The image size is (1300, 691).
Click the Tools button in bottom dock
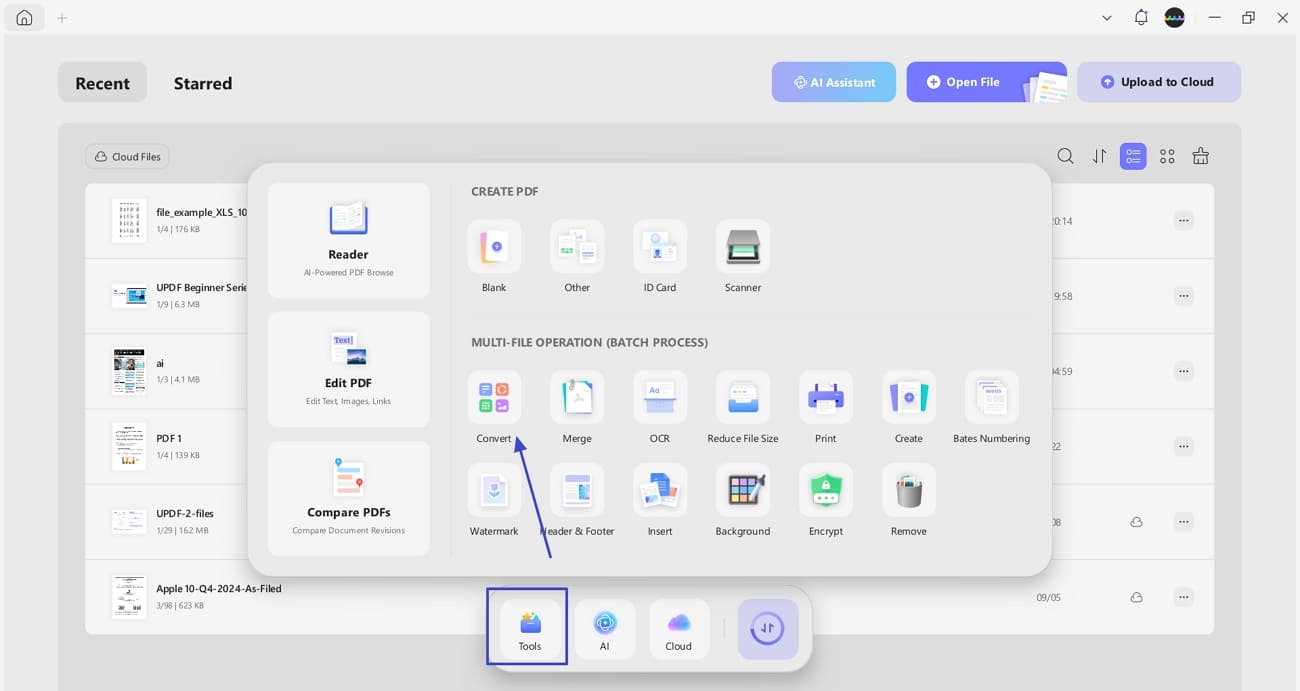(530, 629)
